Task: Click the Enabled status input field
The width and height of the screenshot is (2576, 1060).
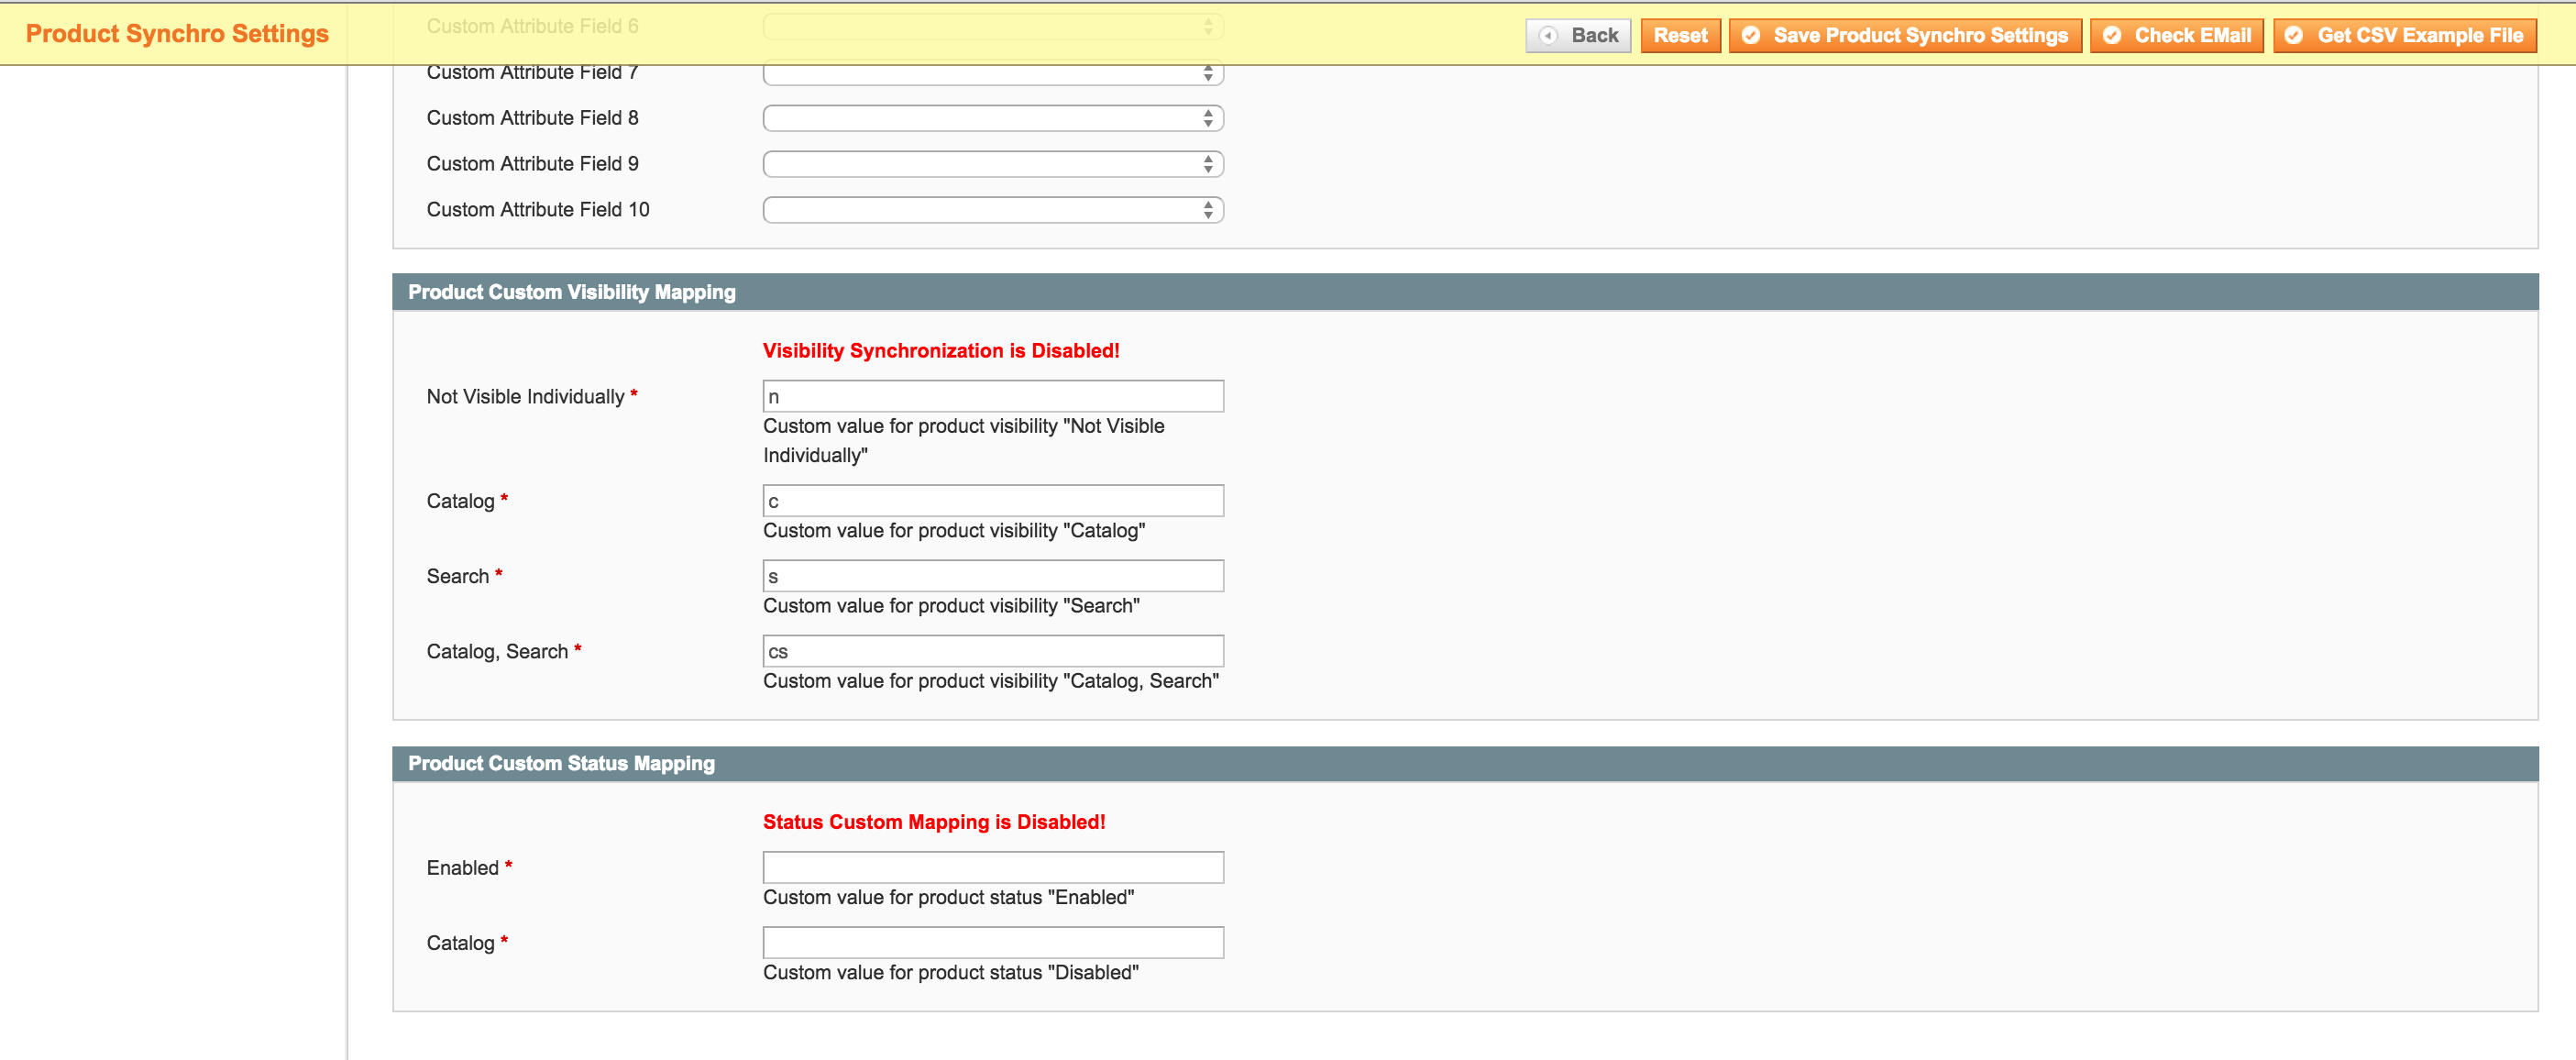Action: click(x=993, y=868)
